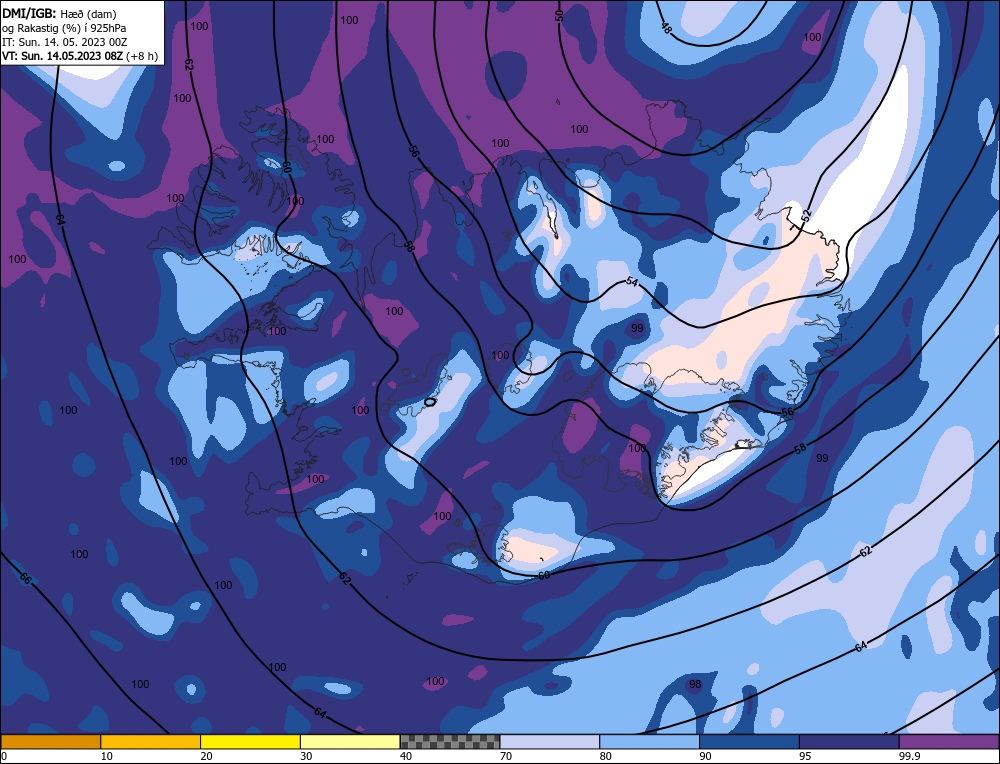Click the '98' humidity value label

click(695, 684)
